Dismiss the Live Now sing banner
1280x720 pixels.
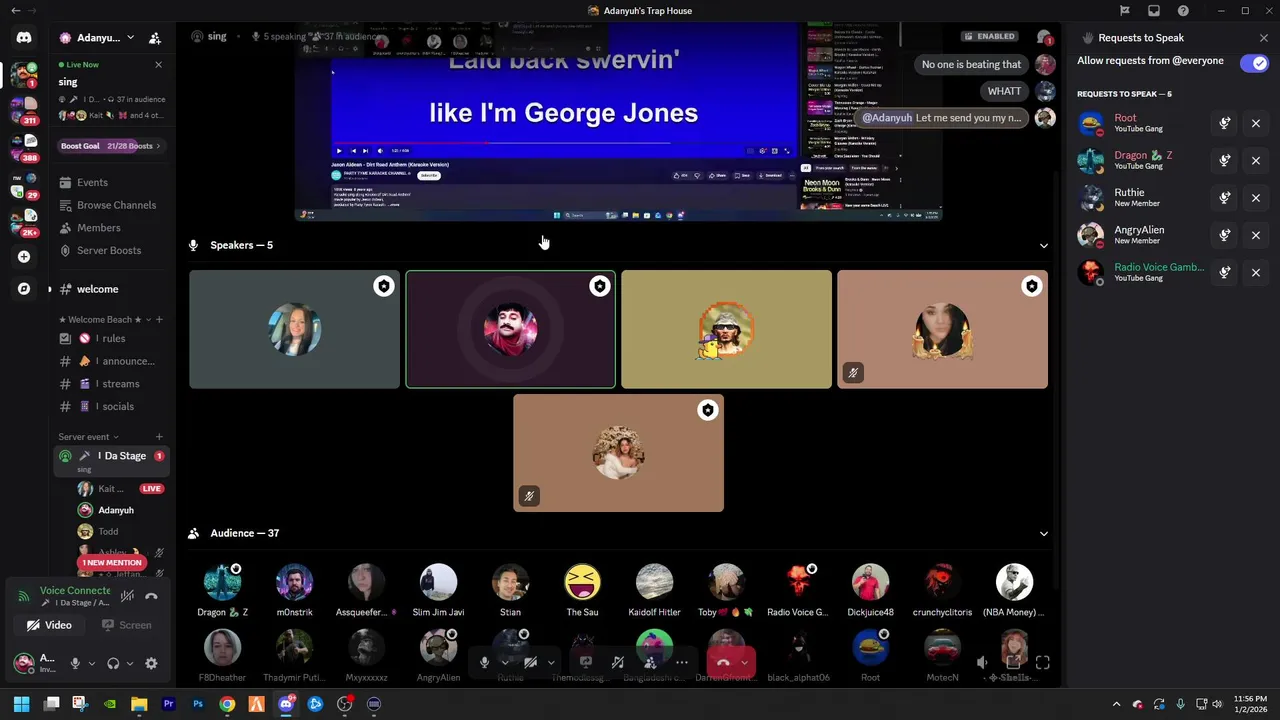coord(158,65)
